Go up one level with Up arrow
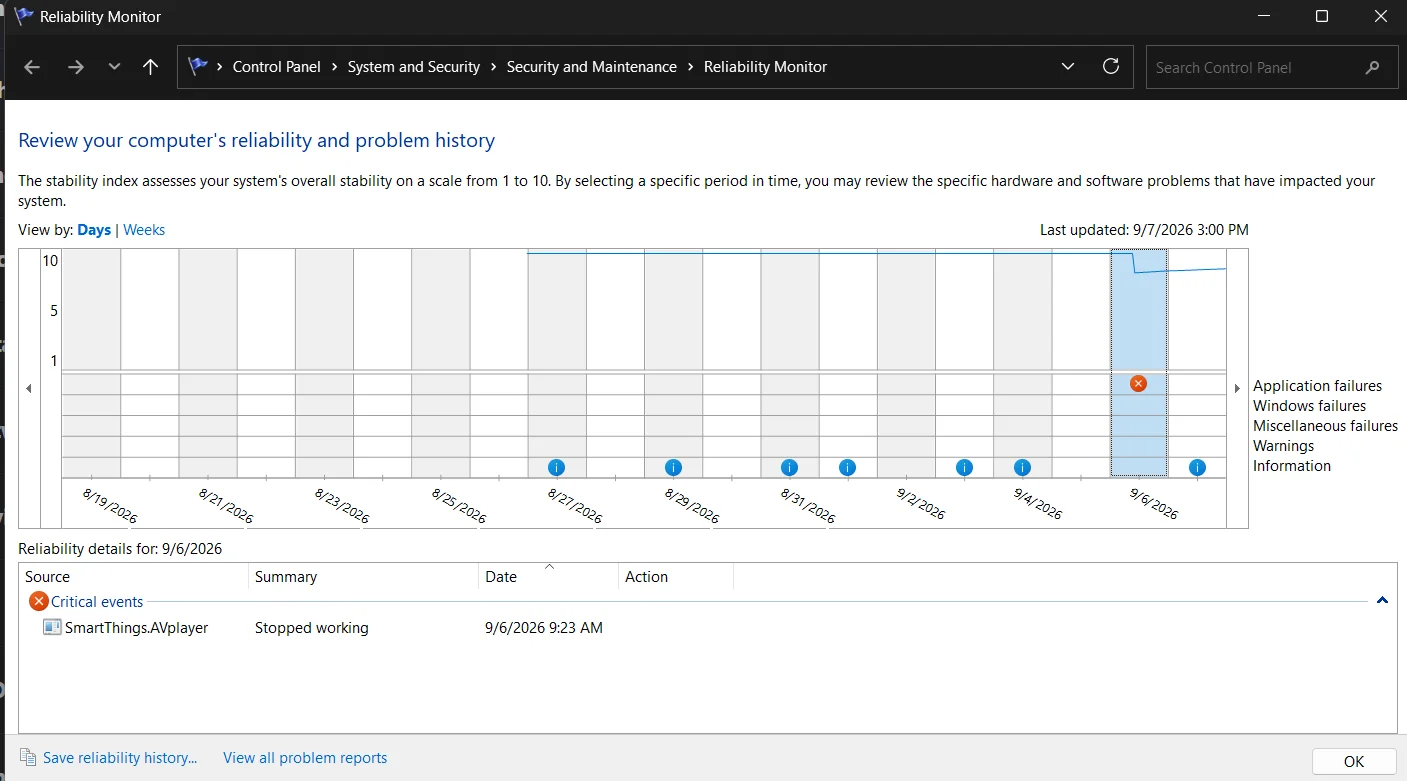The width and height of the screenshot is (1407, 781). tap(150, 67)
